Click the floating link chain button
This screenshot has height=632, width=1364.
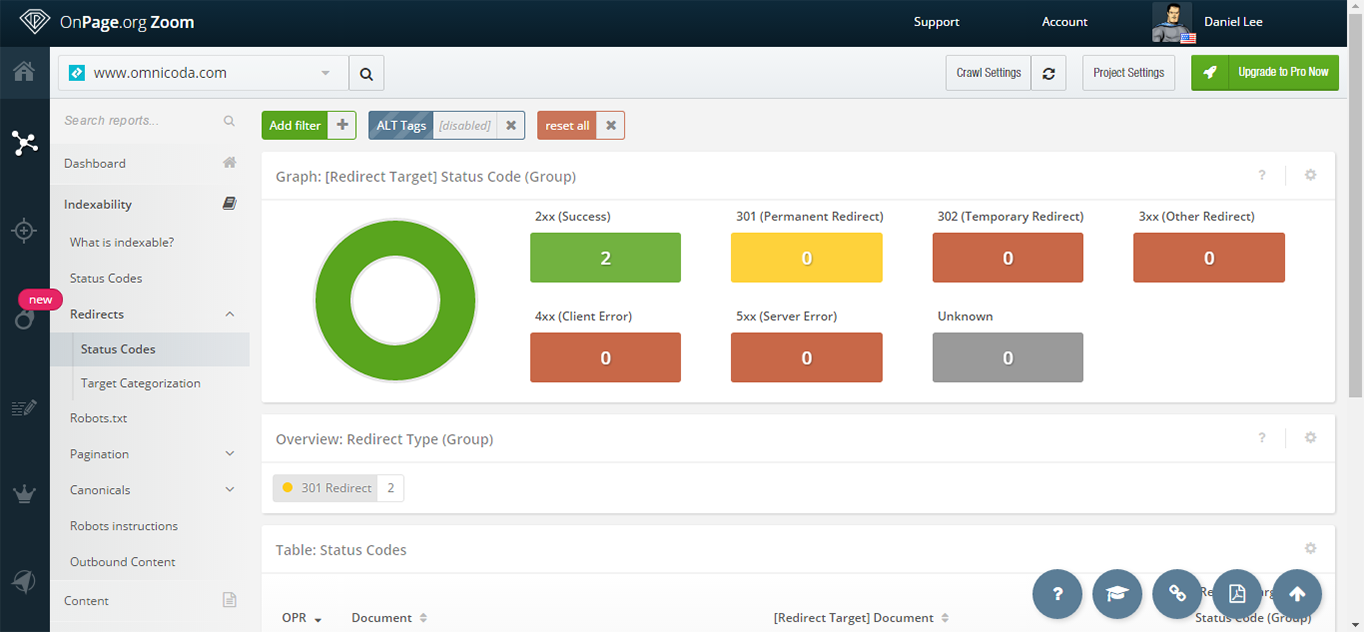click(1177, 594)
